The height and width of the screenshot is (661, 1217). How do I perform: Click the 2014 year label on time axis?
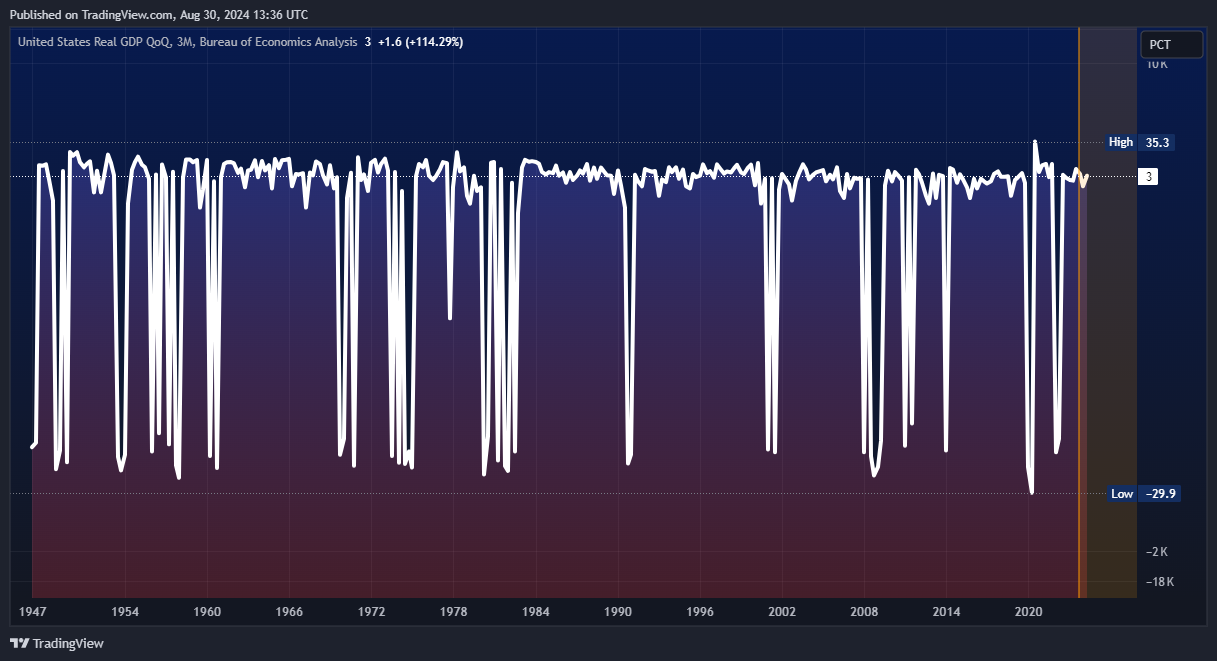click(946, 611)
